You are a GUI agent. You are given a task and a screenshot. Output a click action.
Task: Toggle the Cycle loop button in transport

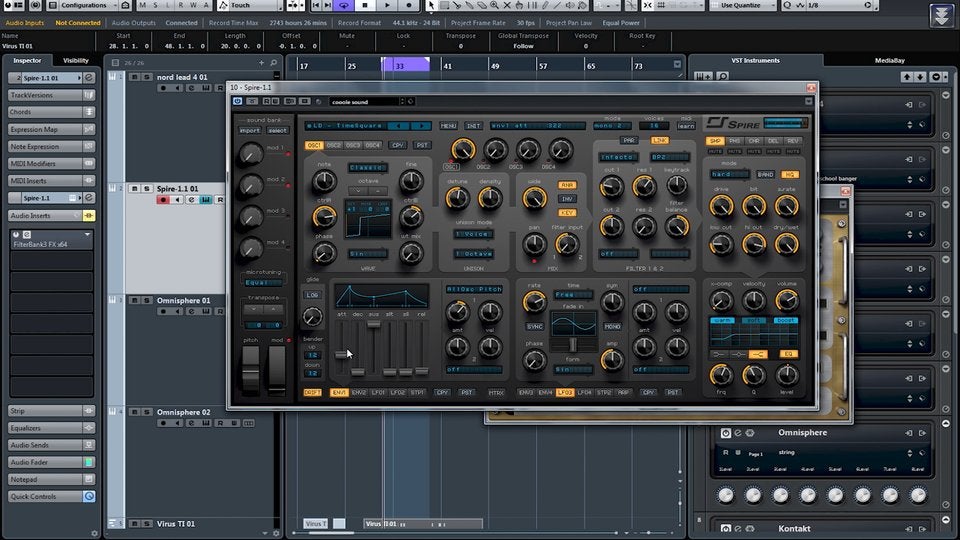(x=344, y=6)
